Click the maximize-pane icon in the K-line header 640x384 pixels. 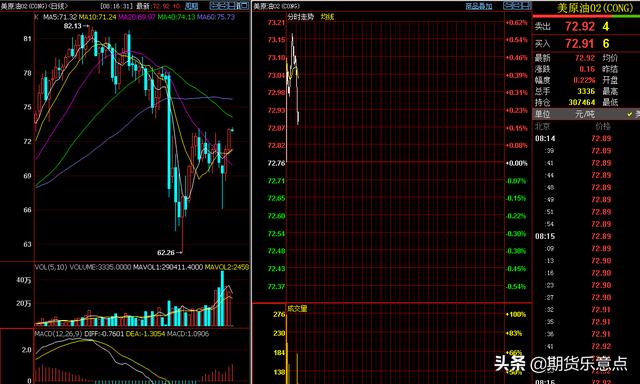243,6
